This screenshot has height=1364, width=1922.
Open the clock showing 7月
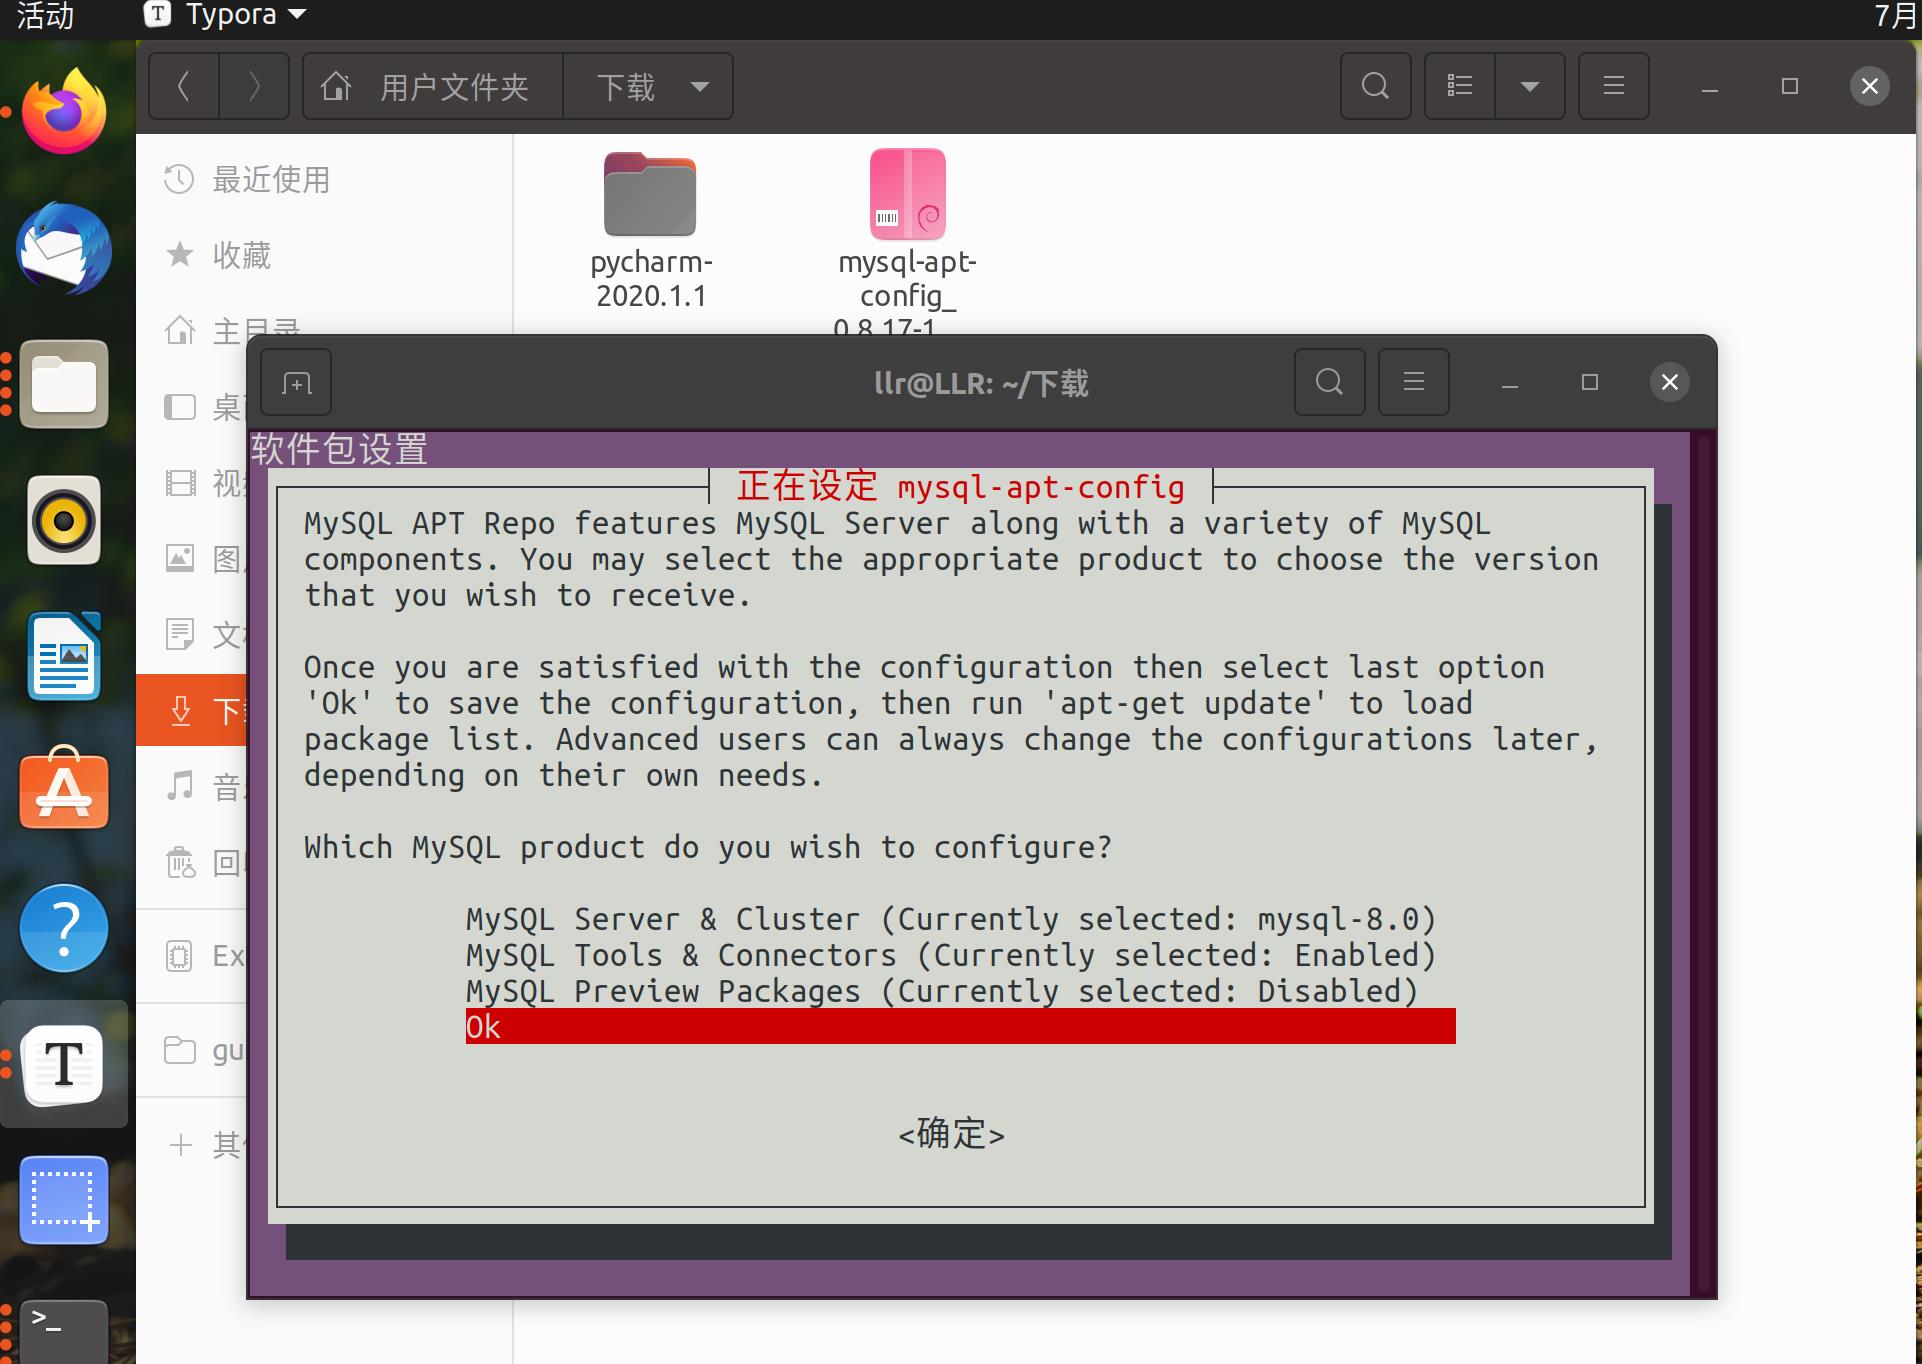(1895, 15)
